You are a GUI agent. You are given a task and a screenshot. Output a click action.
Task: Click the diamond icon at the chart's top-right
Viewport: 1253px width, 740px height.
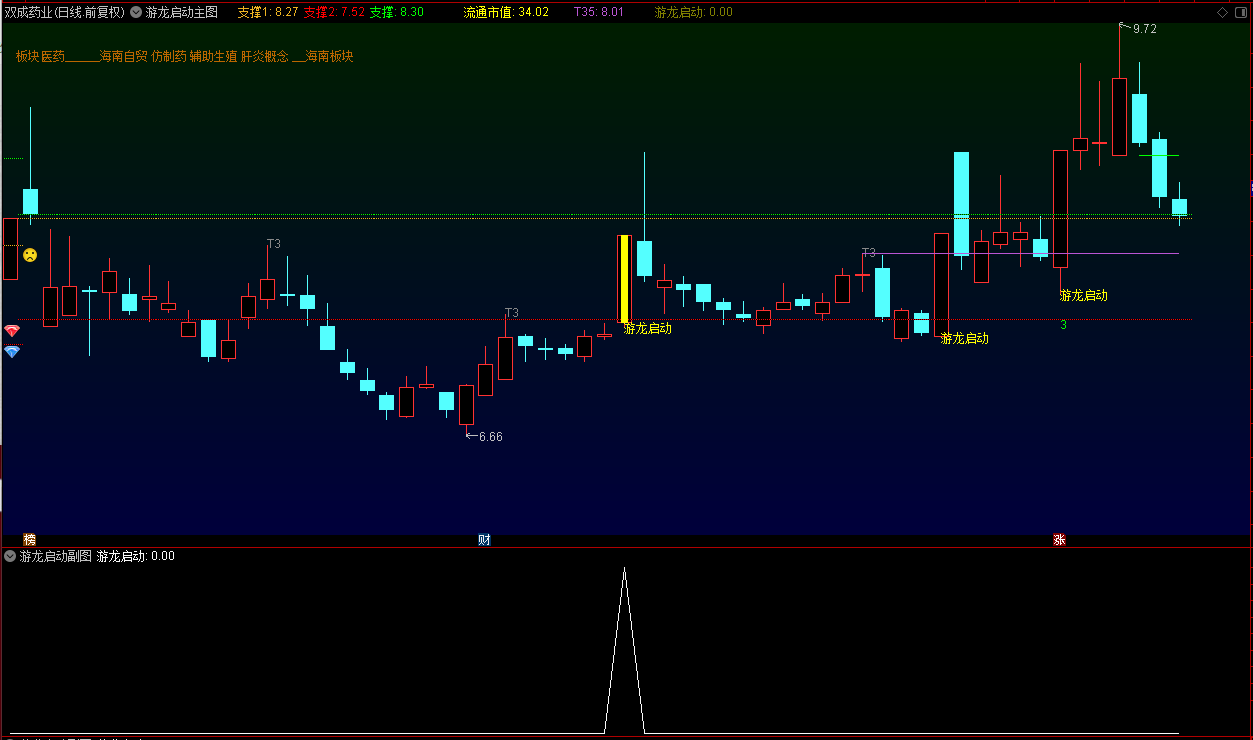[1222, 12]
